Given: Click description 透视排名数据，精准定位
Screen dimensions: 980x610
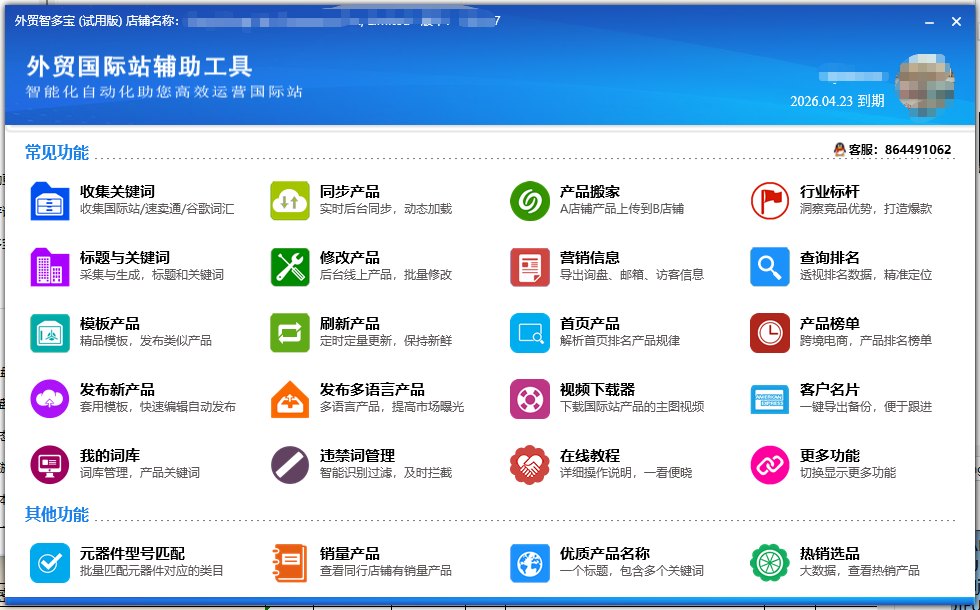Looking at the screenshot, I should [x=866, y=275].
